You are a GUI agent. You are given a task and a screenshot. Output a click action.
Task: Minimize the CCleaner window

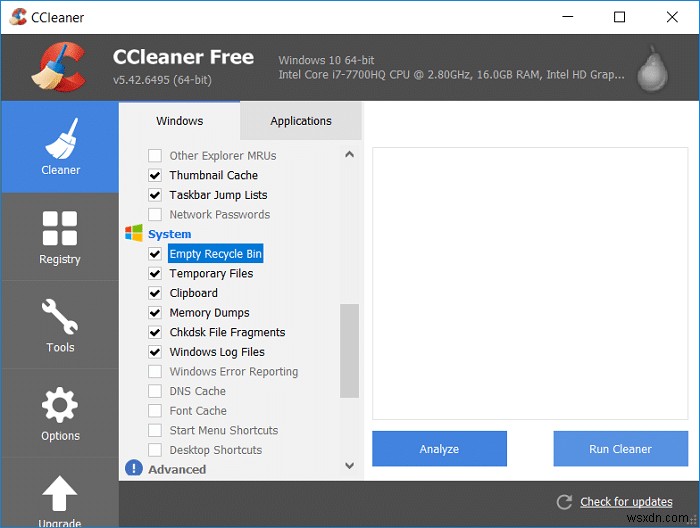(567, 17)
